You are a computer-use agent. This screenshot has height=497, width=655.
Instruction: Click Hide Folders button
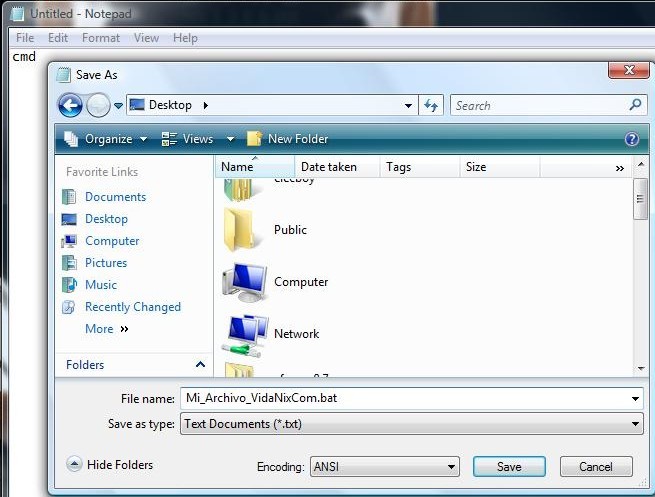tap(110, 464)
